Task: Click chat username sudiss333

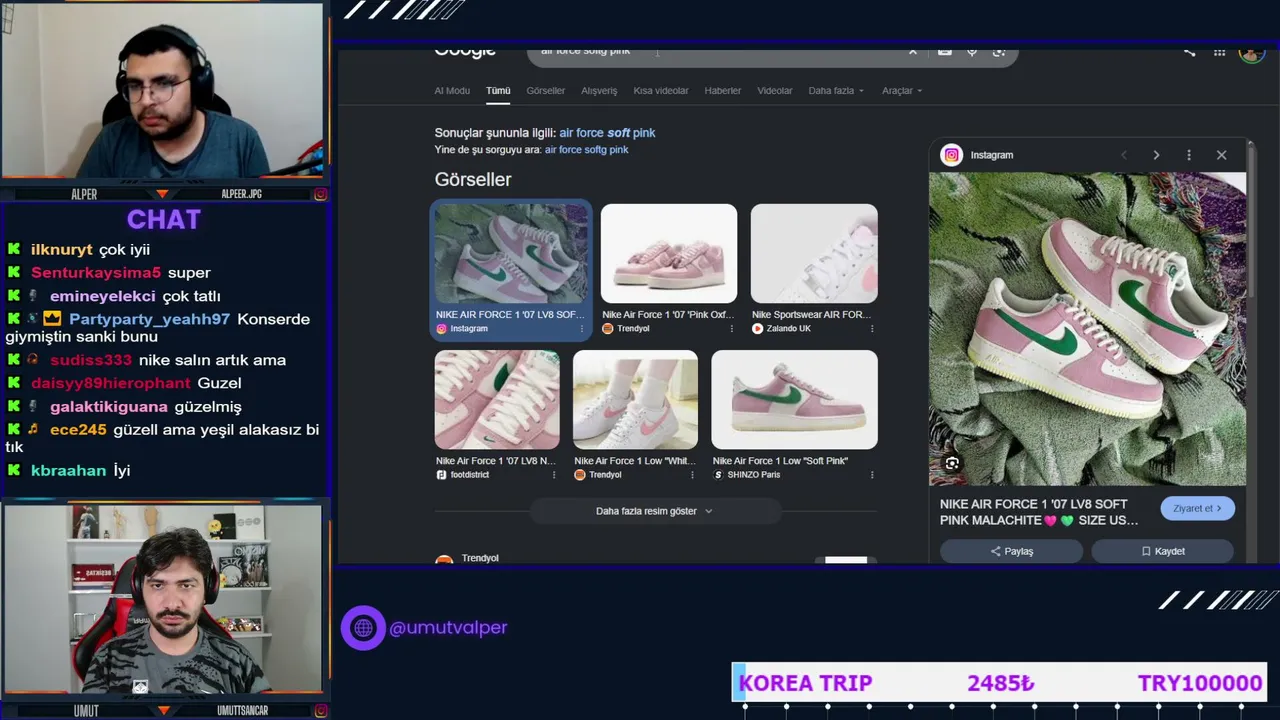Action: pyautogui.click(x=91, y=360)
